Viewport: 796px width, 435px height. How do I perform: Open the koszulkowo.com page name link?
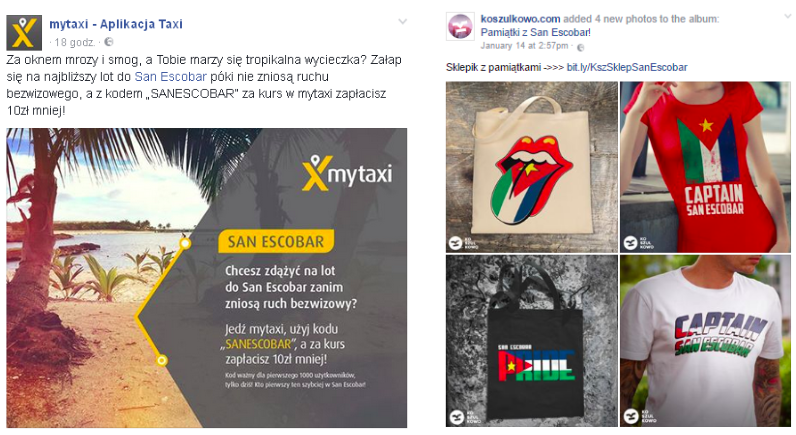point(520,19)
